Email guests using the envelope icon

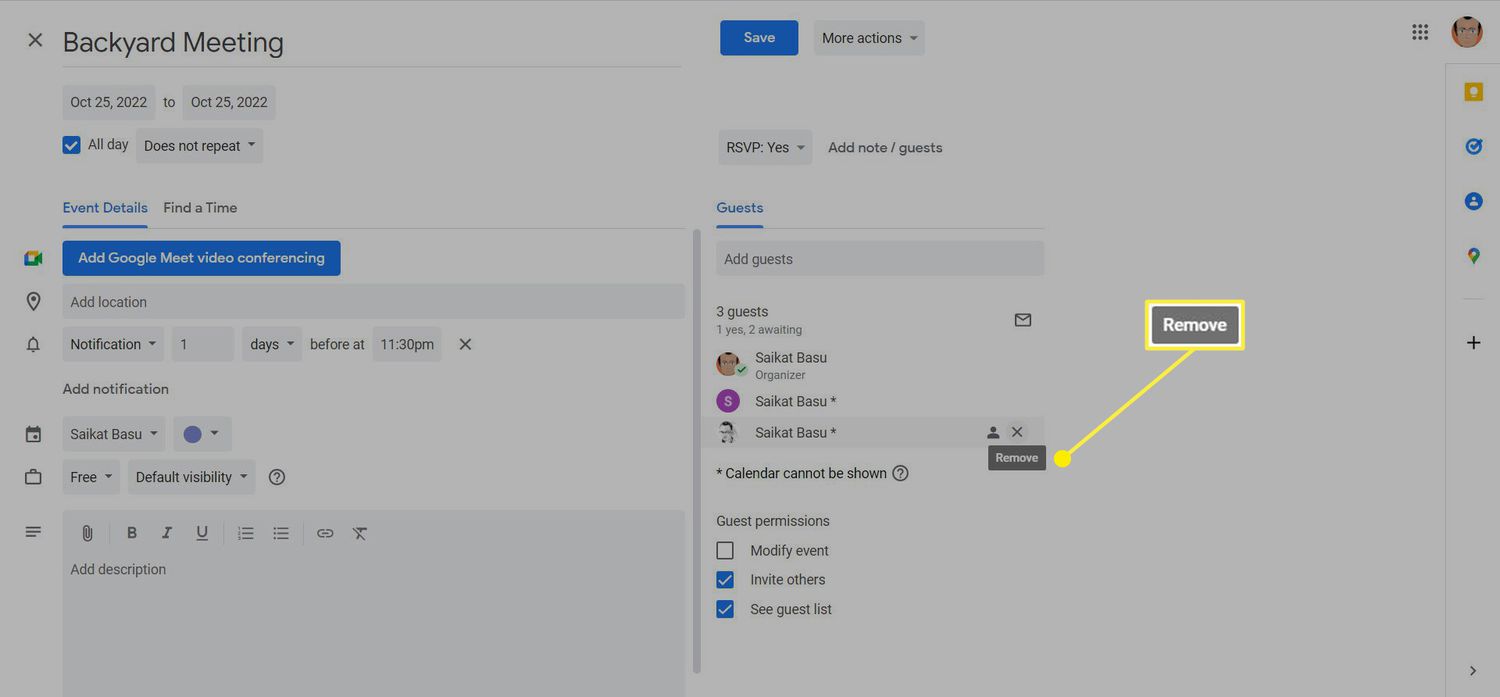tap(1022, 320)
